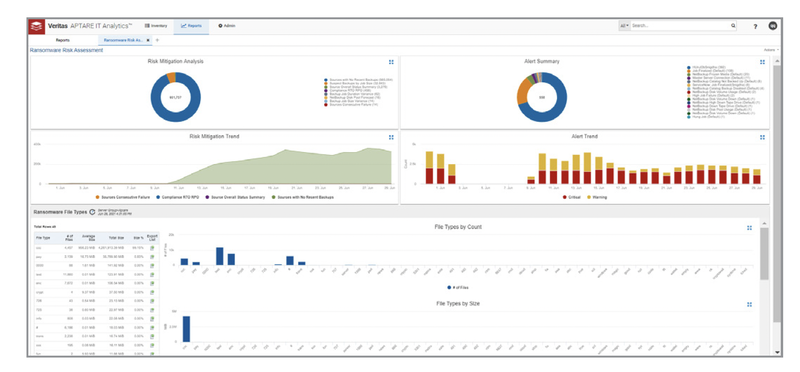
Task: Export list for first file type row
Action: (x=152, y=247)
